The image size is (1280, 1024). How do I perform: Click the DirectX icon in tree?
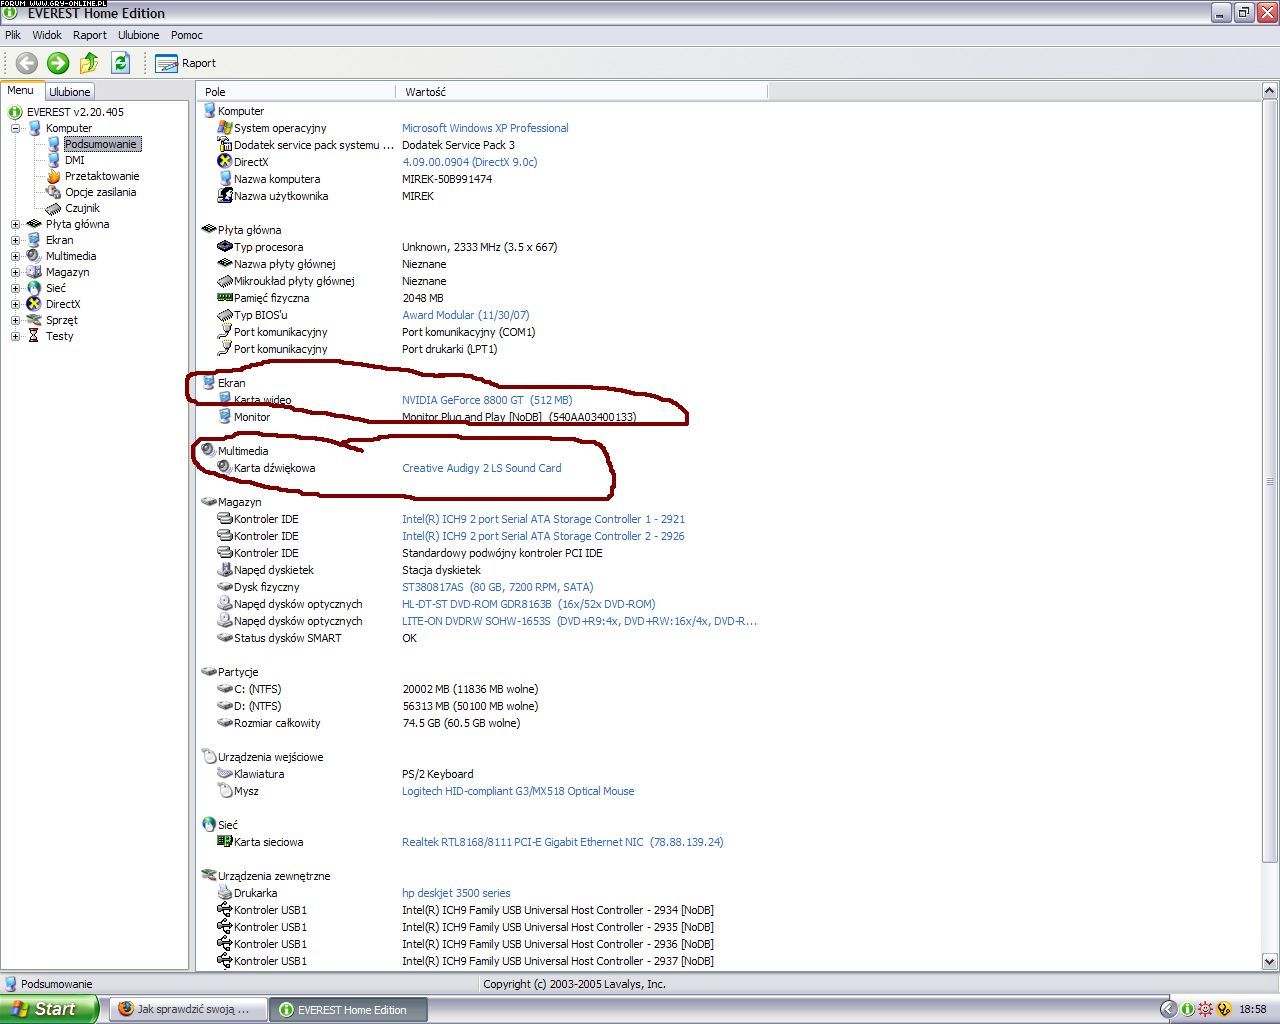(34, 304)
